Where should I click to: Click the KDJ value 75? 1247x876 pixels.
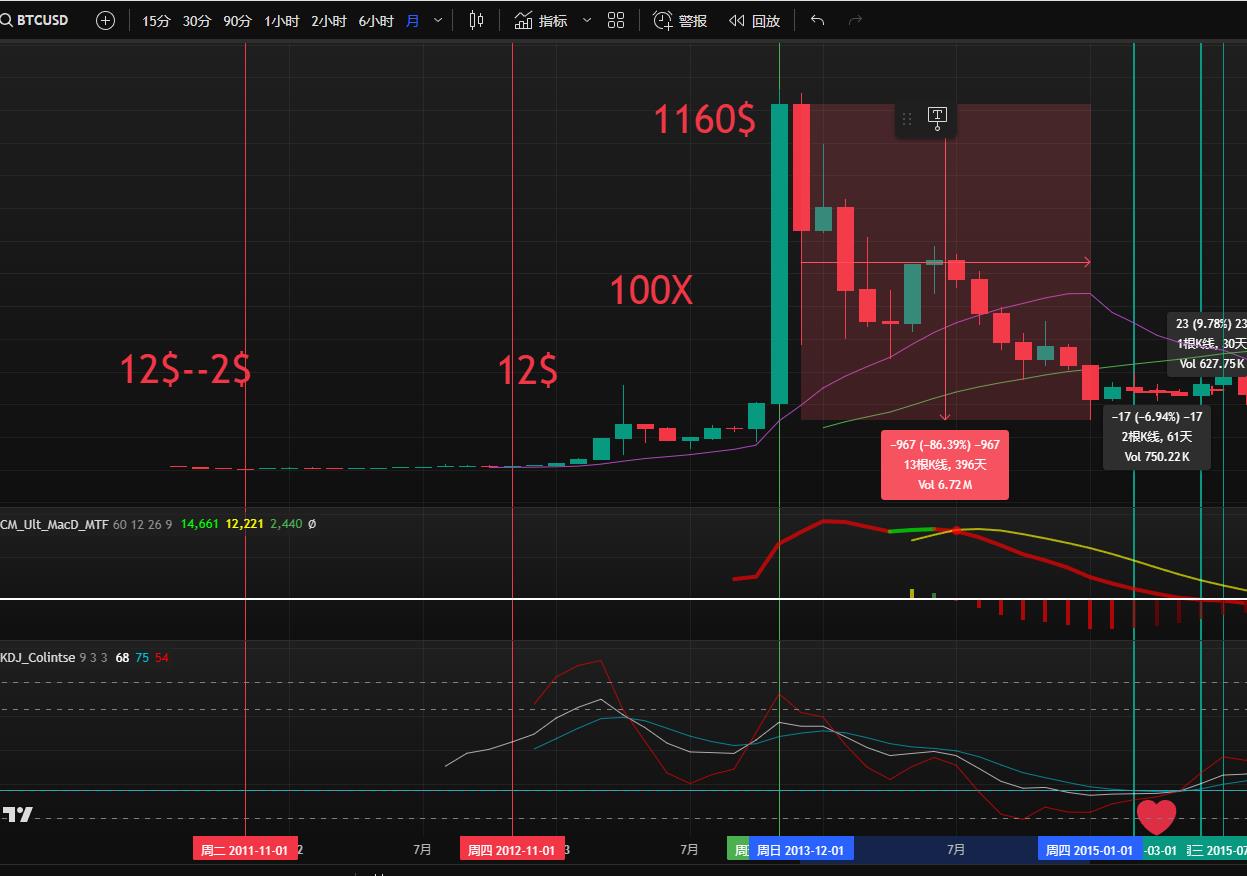click(x=142, y=657)
